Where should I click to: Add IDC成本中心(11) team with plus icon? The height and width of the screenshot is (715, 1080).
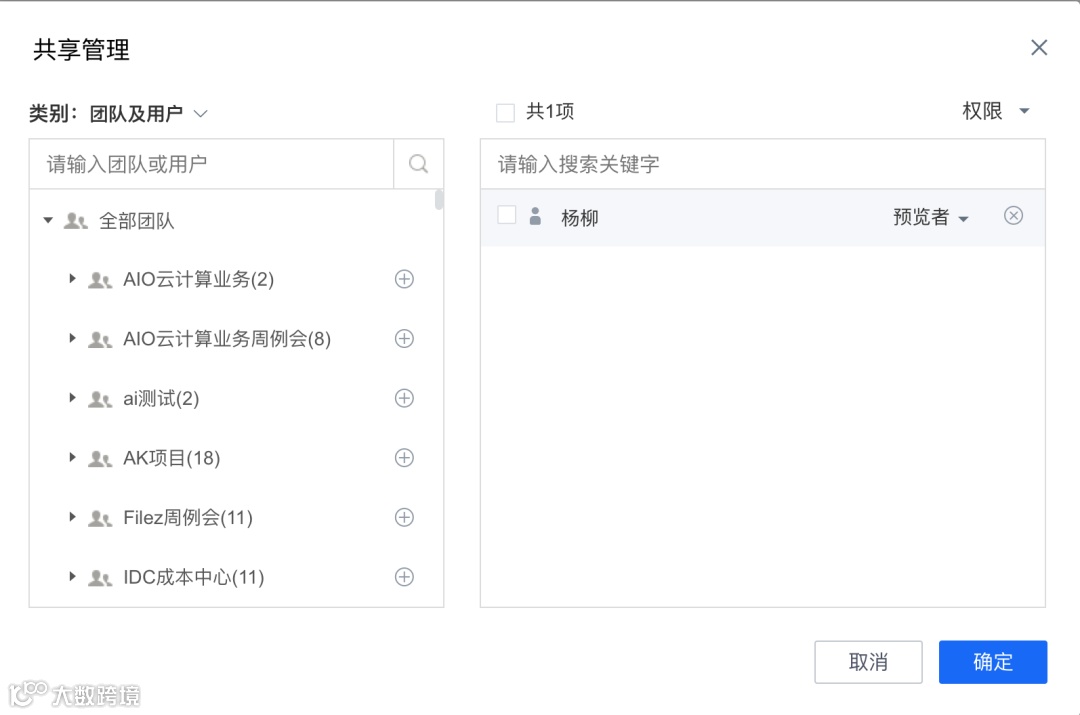tap(404, 577)
